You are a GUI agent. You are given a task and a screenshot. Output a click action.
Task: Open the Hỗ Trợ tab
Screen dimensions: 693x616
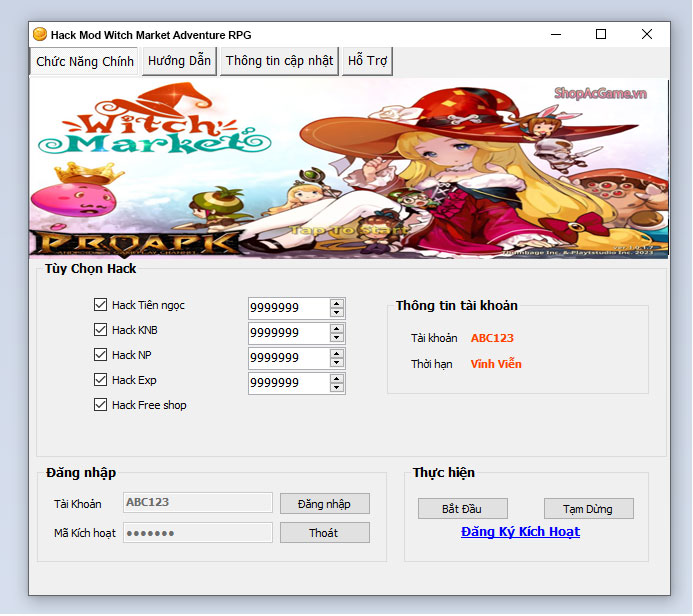coord(367,61)
